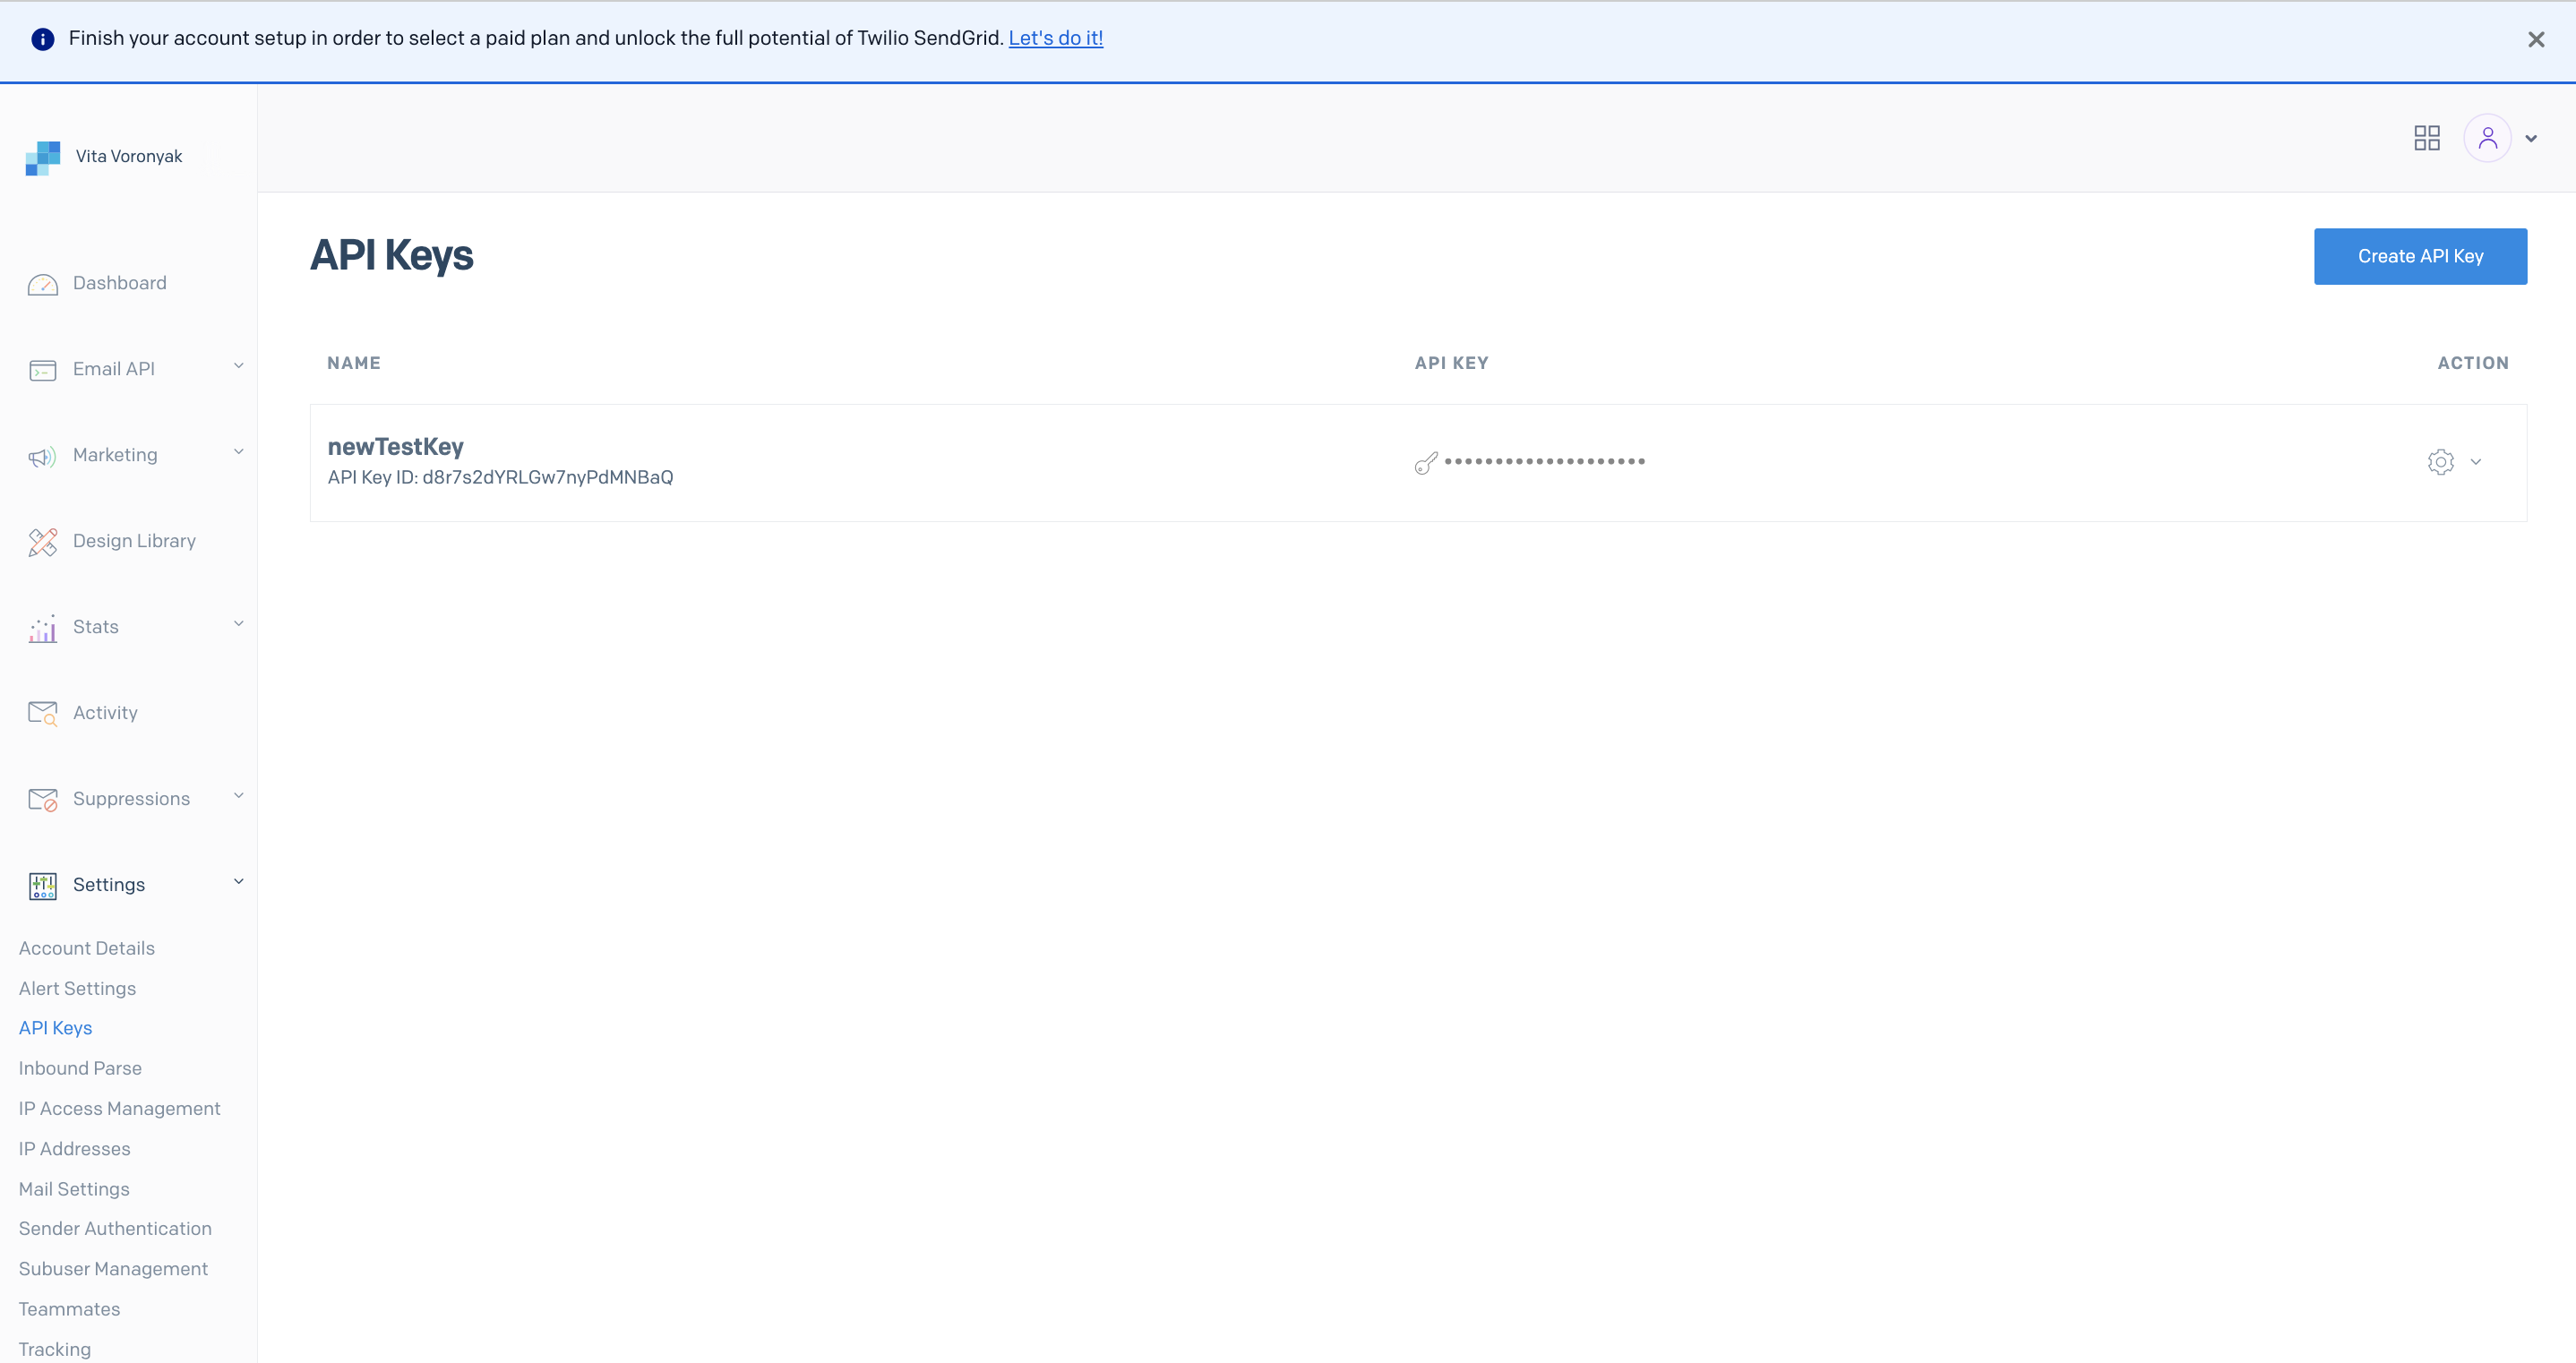
Task: Open the Sender Authentication menu entry
Action: tap(114, 1228)
